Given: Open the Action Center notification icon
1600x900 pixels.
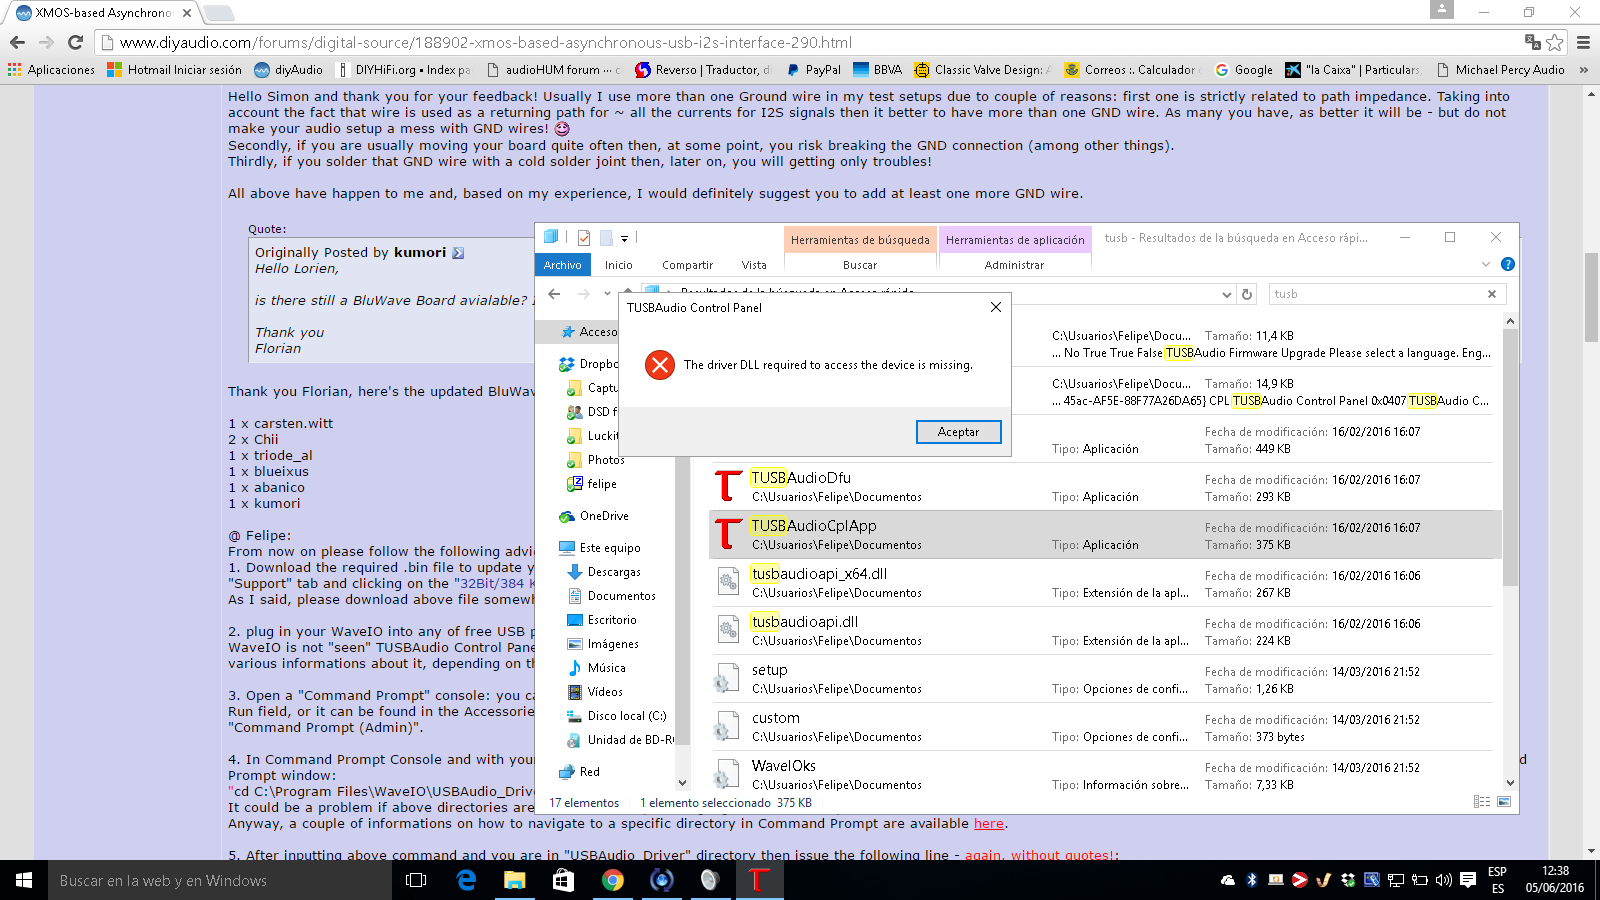Looking at the screenshot, I should click(x=1468, y=880).
